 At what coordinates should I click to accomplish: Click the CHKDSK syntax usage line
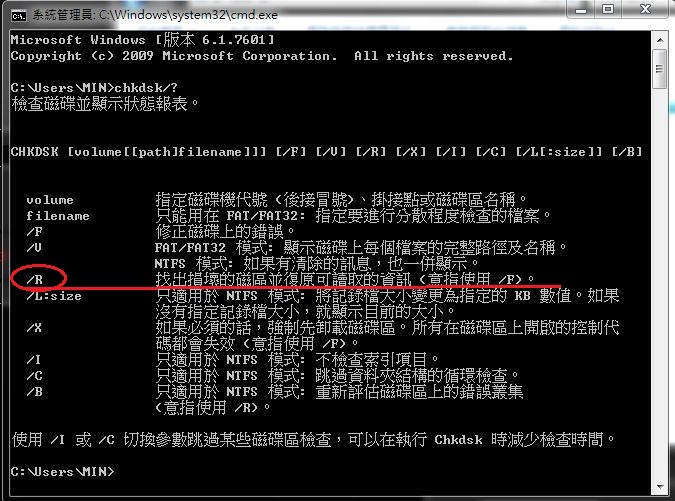327,152
